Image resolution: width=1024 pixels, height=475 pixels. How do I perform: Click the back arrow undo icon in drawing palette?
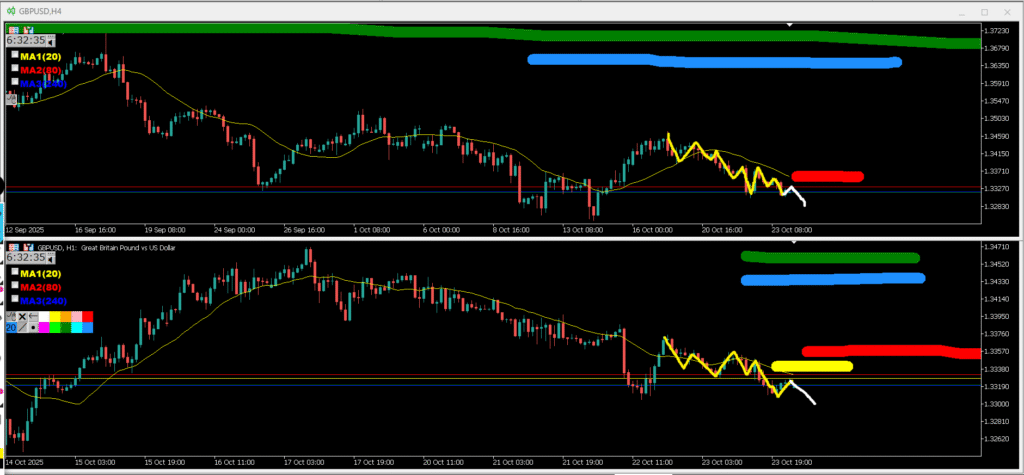[33, 315]
